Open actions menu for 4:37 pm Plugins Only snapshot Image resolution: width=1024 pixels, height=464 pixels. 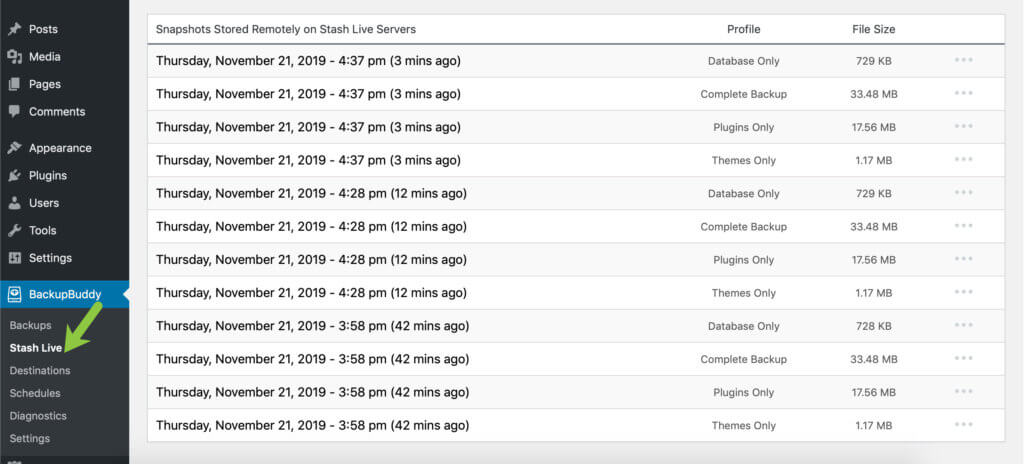[963, 126]
